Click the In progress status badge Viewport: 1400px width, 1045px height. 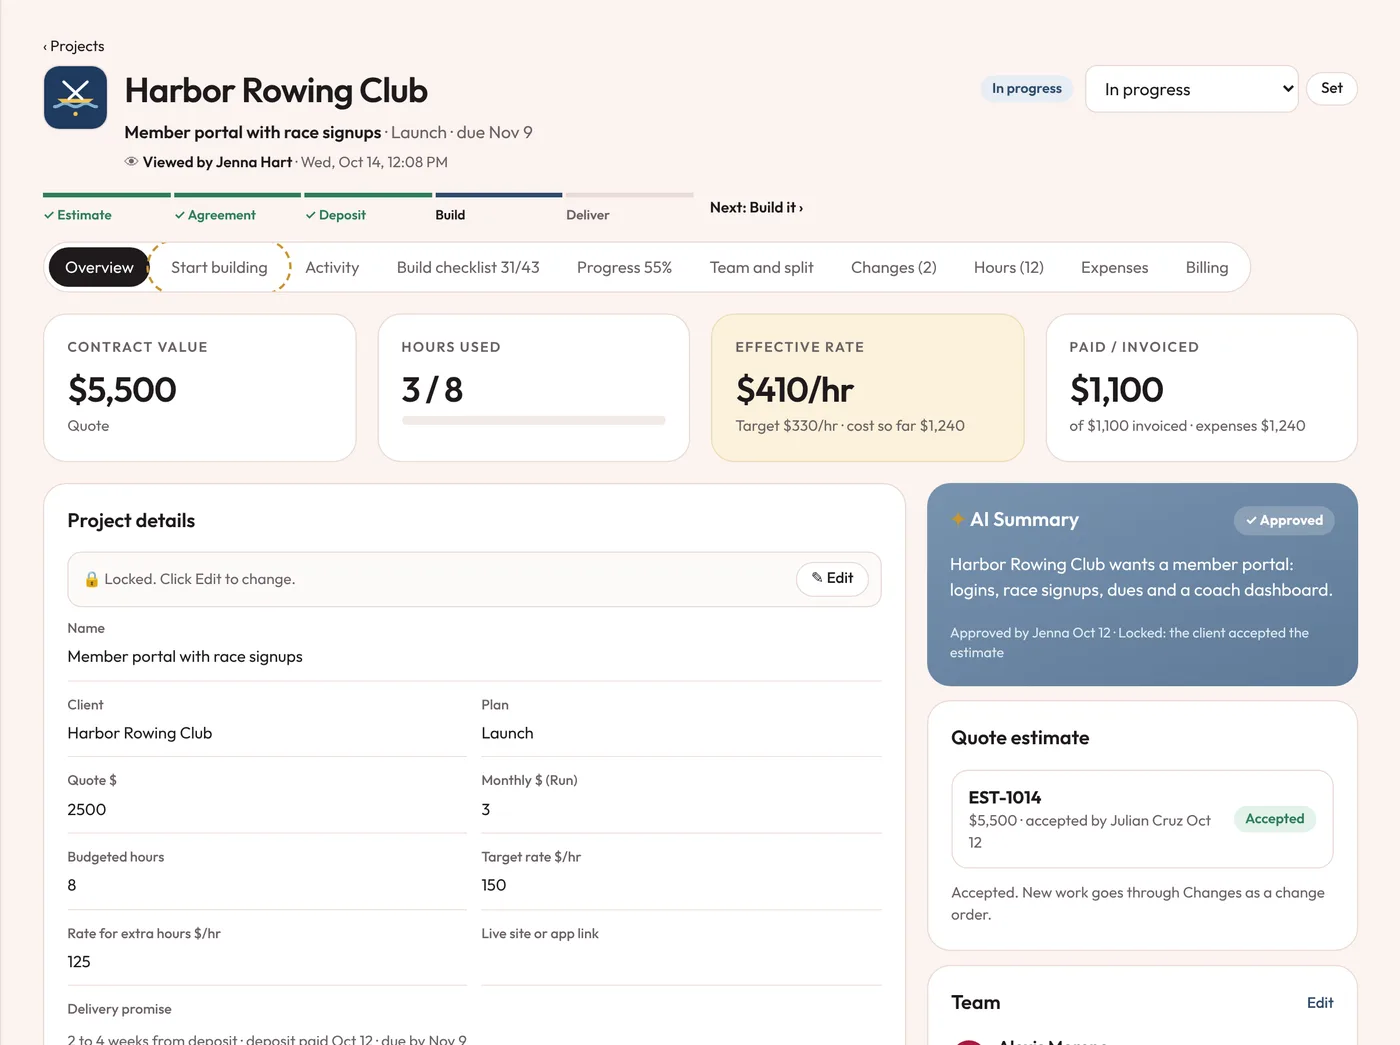pos(1027,88)
